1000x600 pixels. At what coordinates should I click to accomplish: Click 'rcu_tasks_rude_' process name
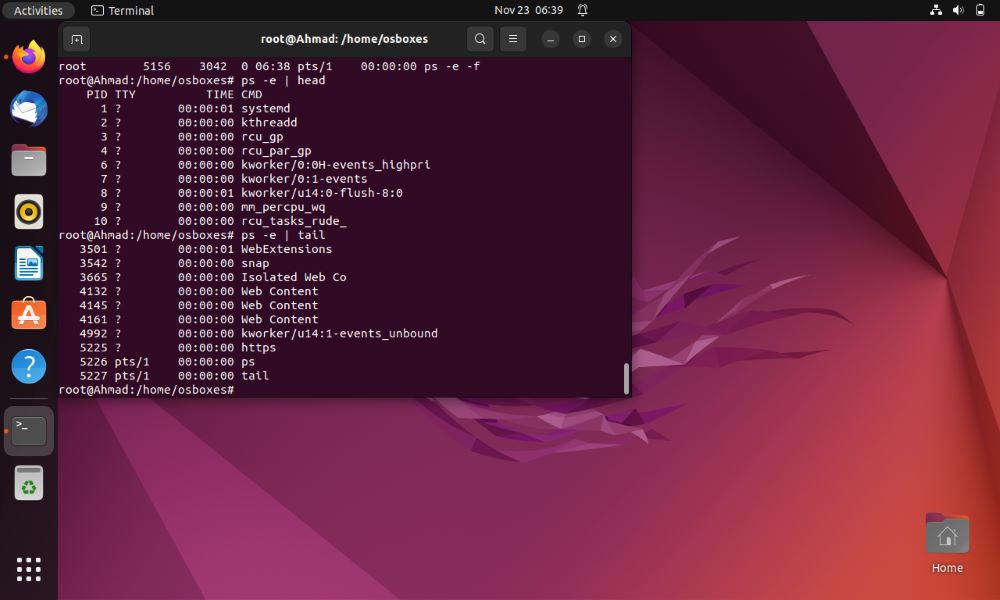click(293, 221)
